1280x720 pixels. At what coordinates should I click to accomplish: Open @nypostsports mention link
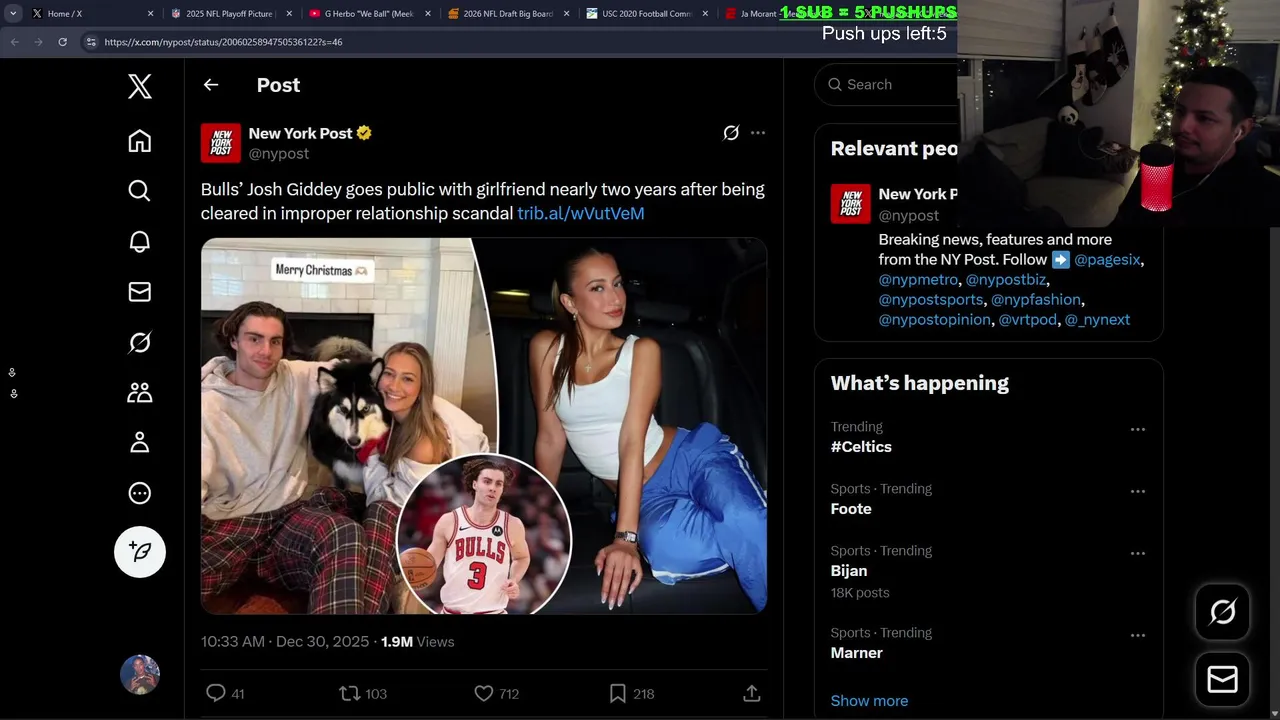point(931,300)
